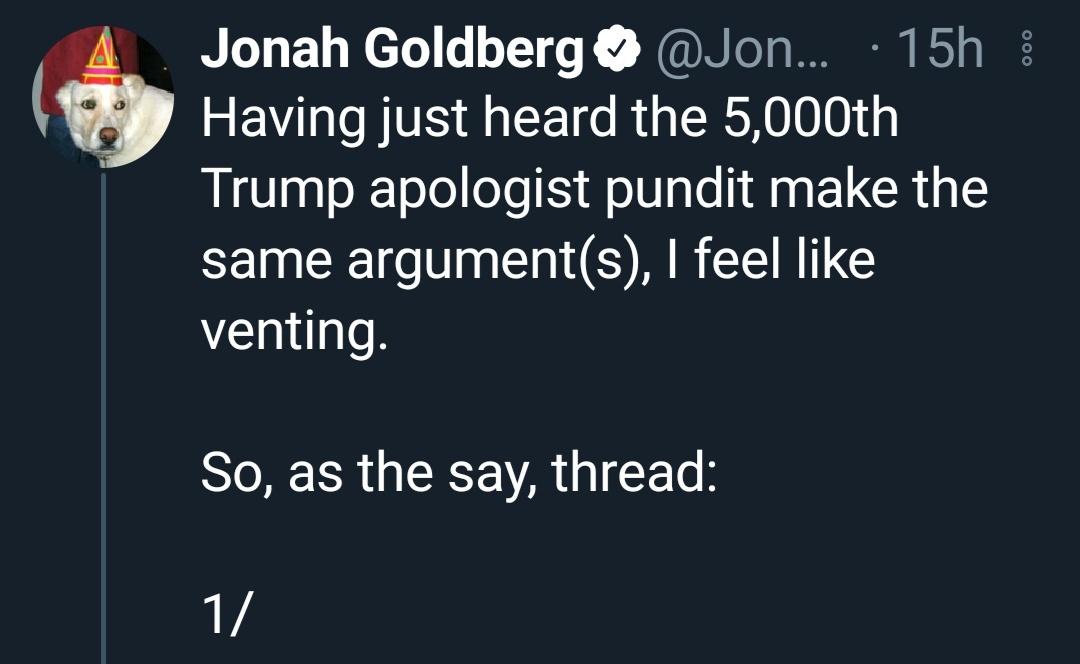Image resolution: width=1080 pixels, height=664 pixels.
Task: Click the party hat in the avatar
Action: click(101, 60)
